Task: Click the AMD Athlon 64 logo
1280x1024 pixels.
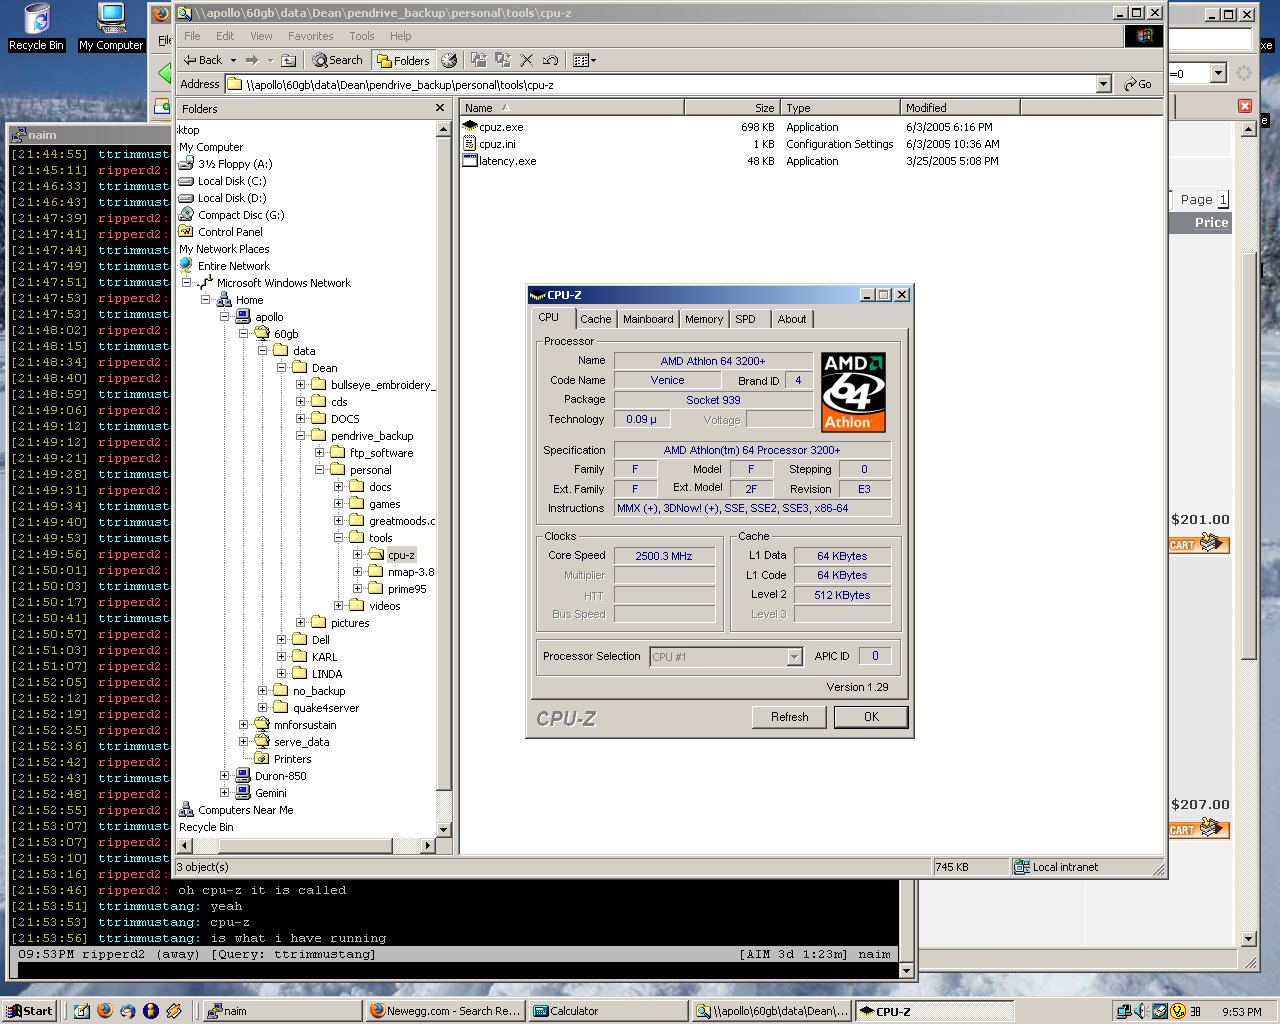Action: click(853, 391)
